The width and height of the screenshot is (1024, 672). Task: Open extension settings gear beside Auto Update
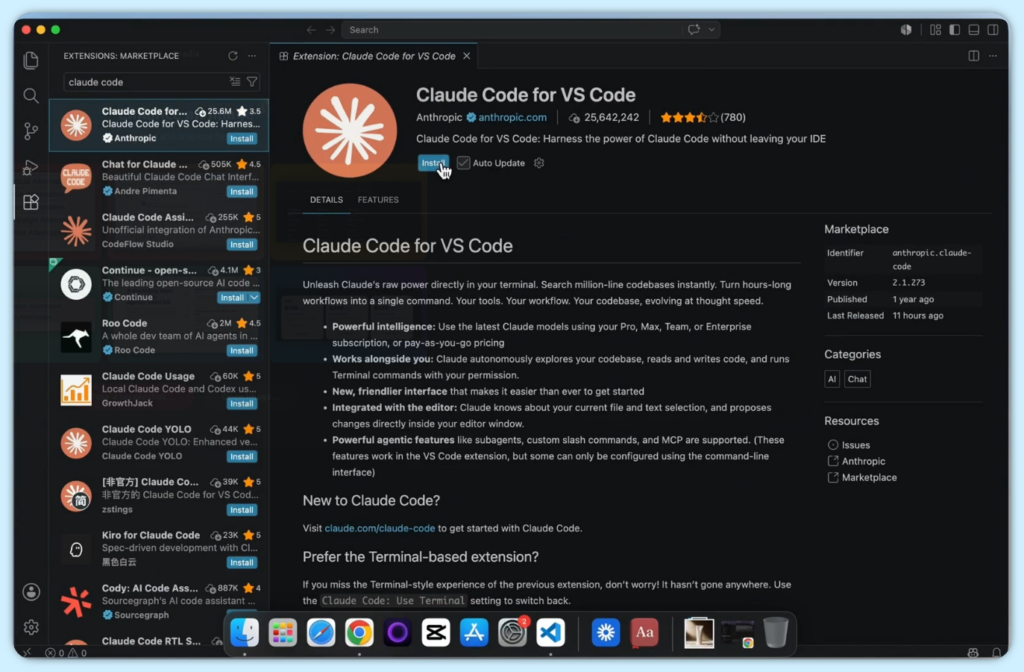539,163
